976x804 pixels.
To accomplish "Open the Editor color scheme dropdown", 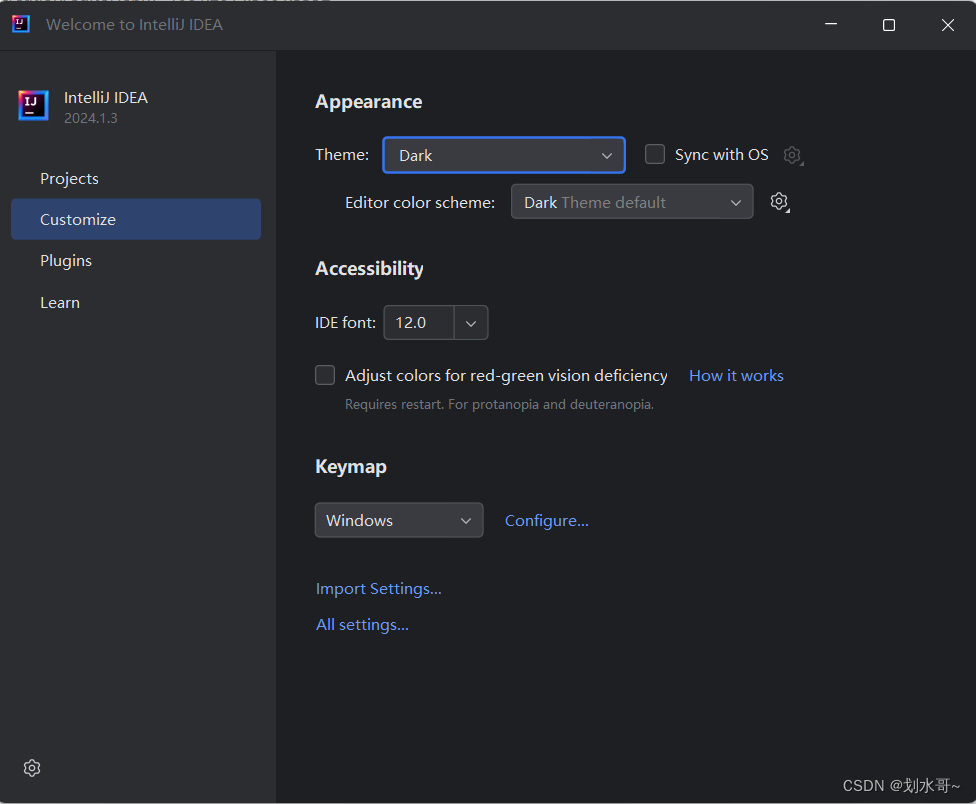I will tap(632, 202).
